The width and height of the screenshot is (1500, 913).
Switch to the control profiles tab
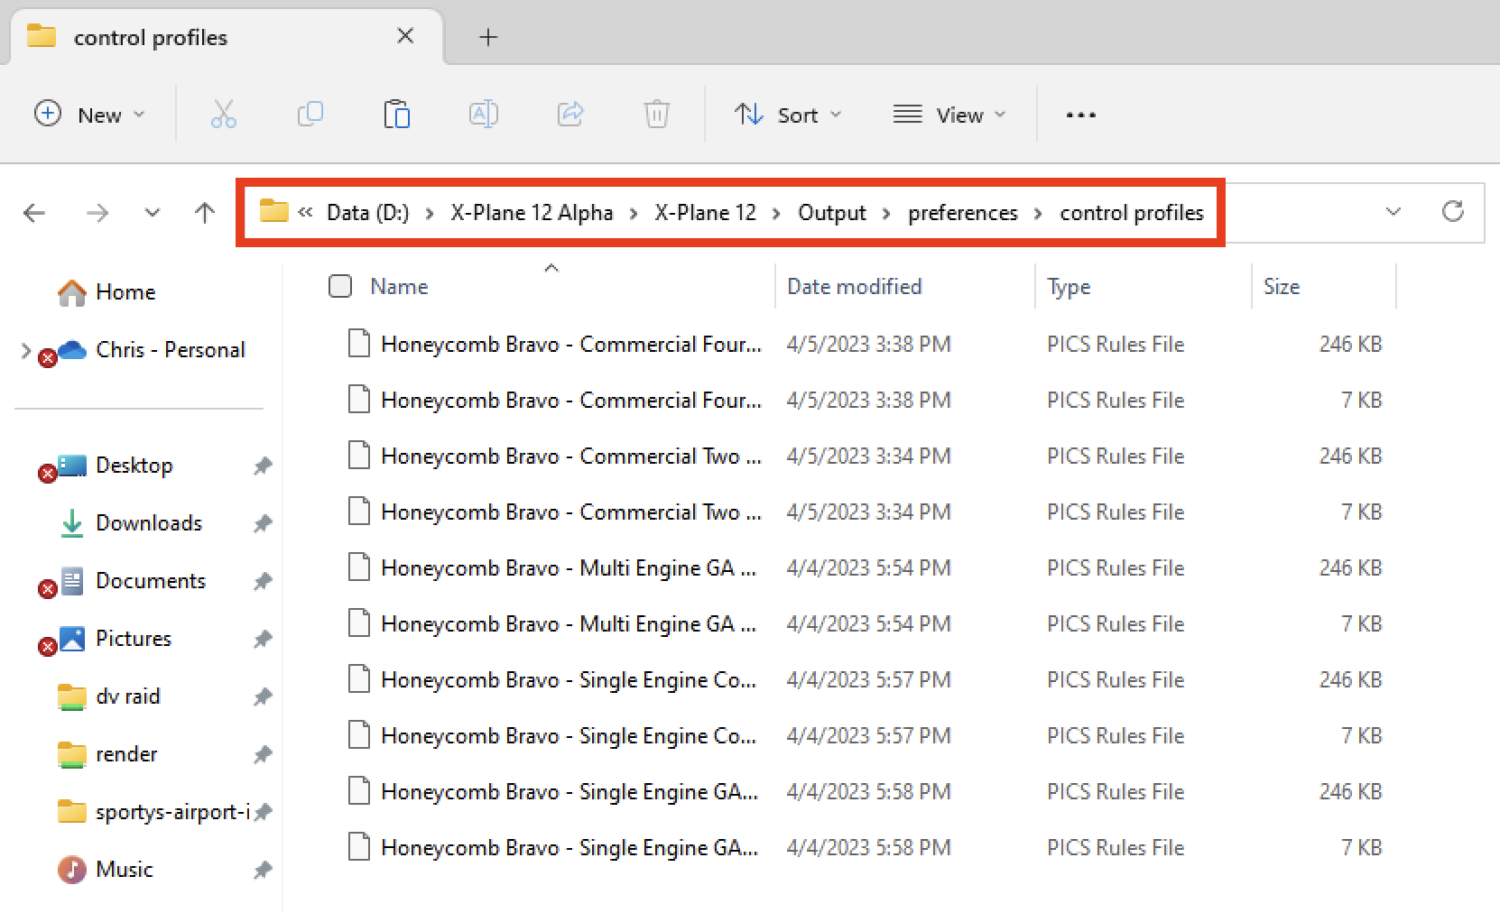point(150,37)
